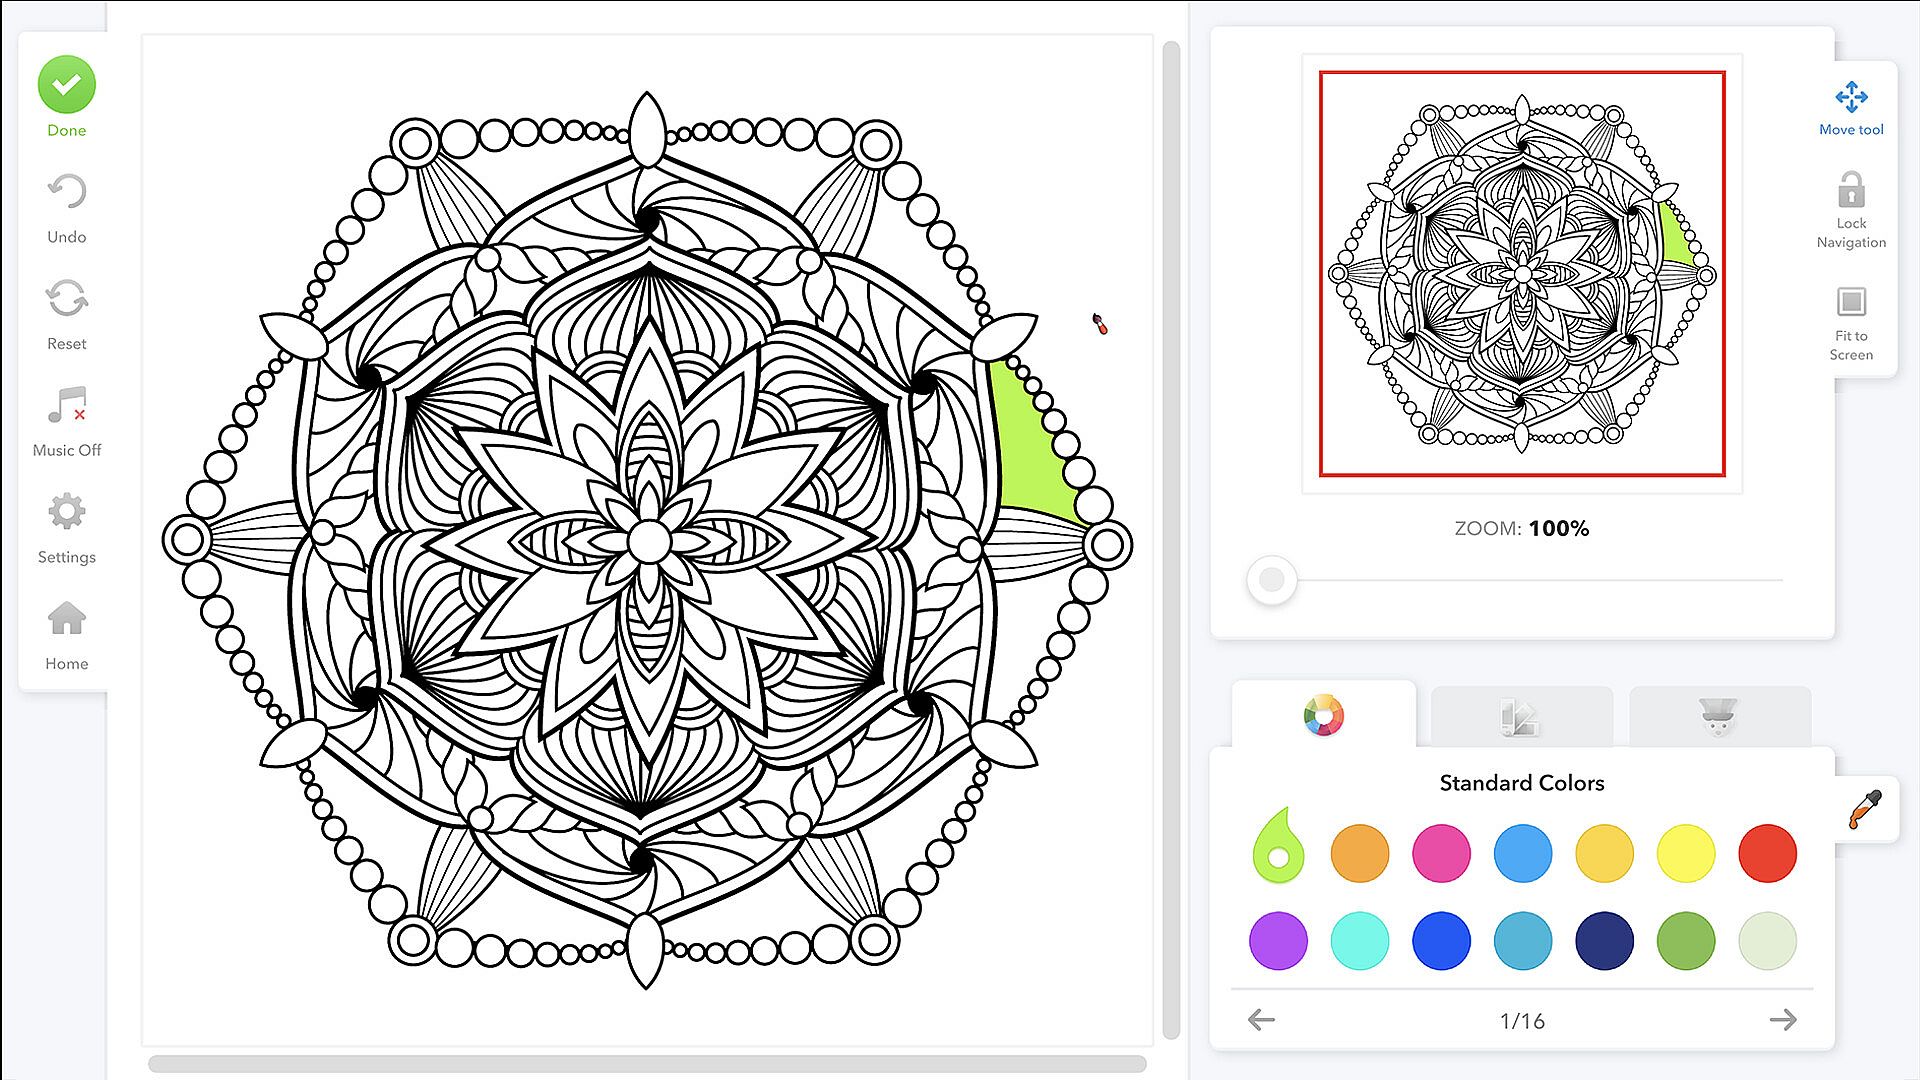The width and height of the screenshot is (1920, 1080).
Task: Choose the purple color swatch
Action: (x=1278, y=941)
